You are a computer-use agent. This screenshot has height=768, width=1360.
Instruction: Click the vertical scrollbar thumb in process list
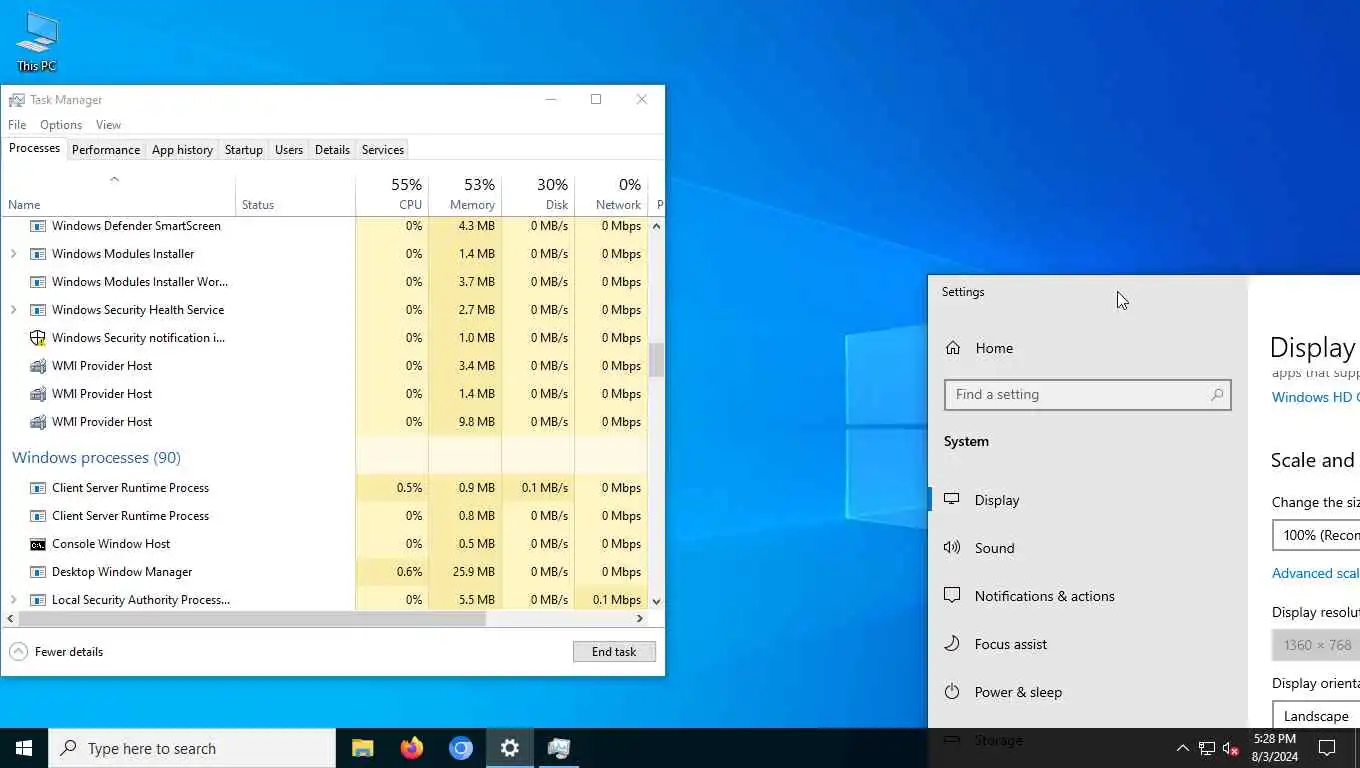pos(656,360)
